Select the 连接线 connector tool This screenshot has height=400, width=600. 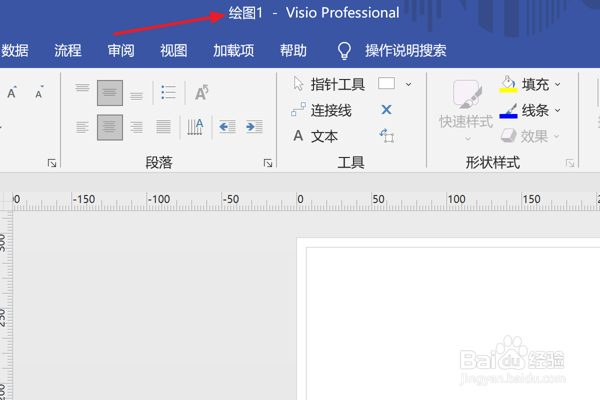[321, 110]
